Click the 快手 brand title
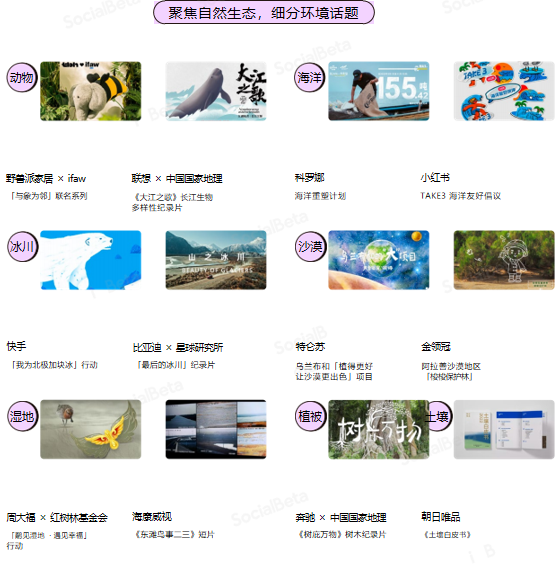The height and width of the screenshot is (564, 557). click(x=16, y=346)
